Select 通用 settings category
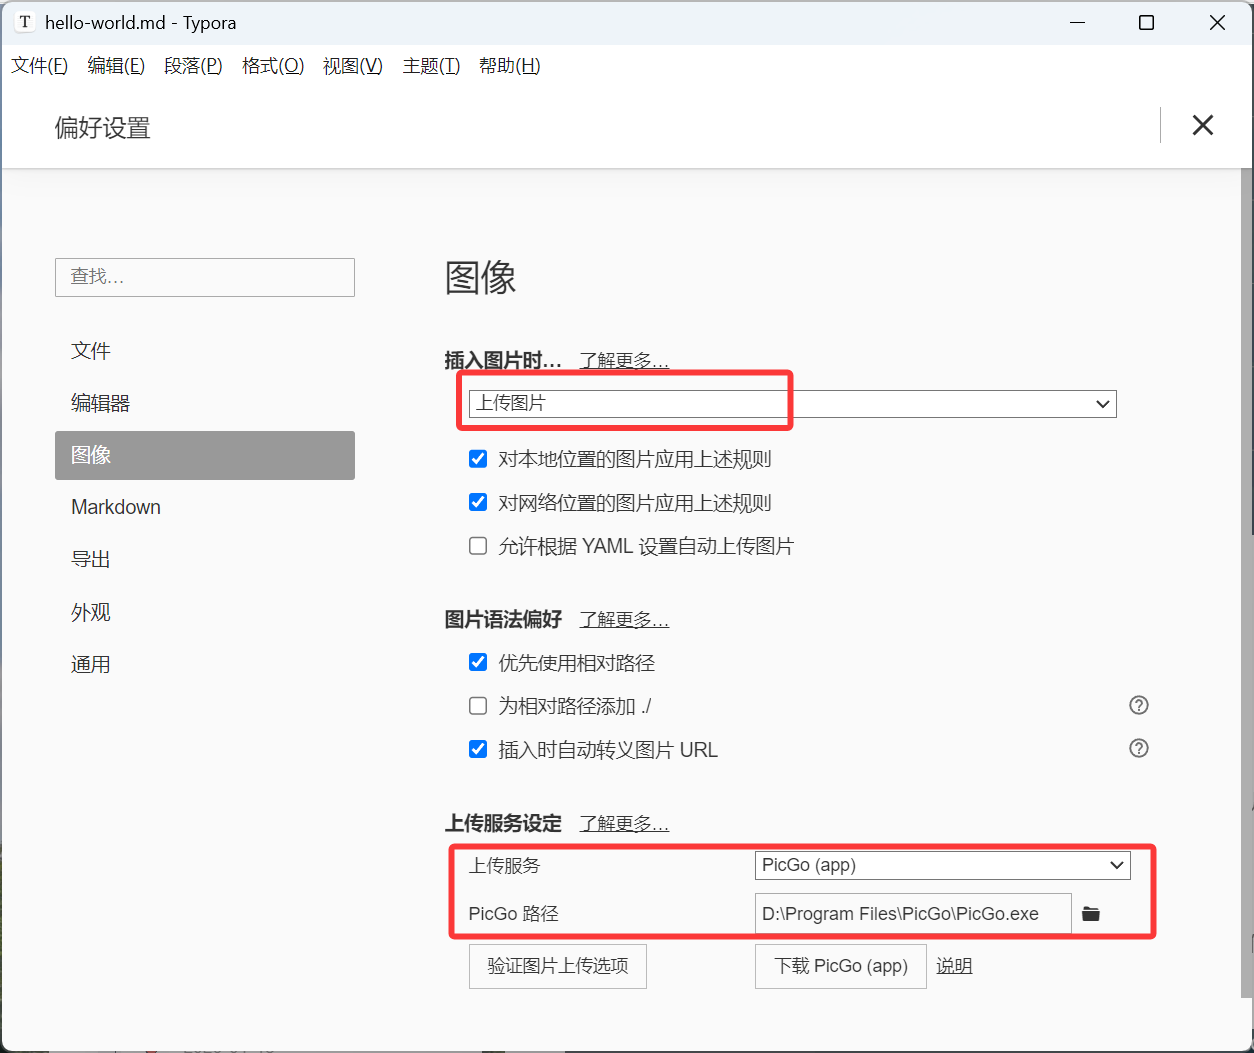Screen dimensions: 1254x1053 [x=205, y=664]
